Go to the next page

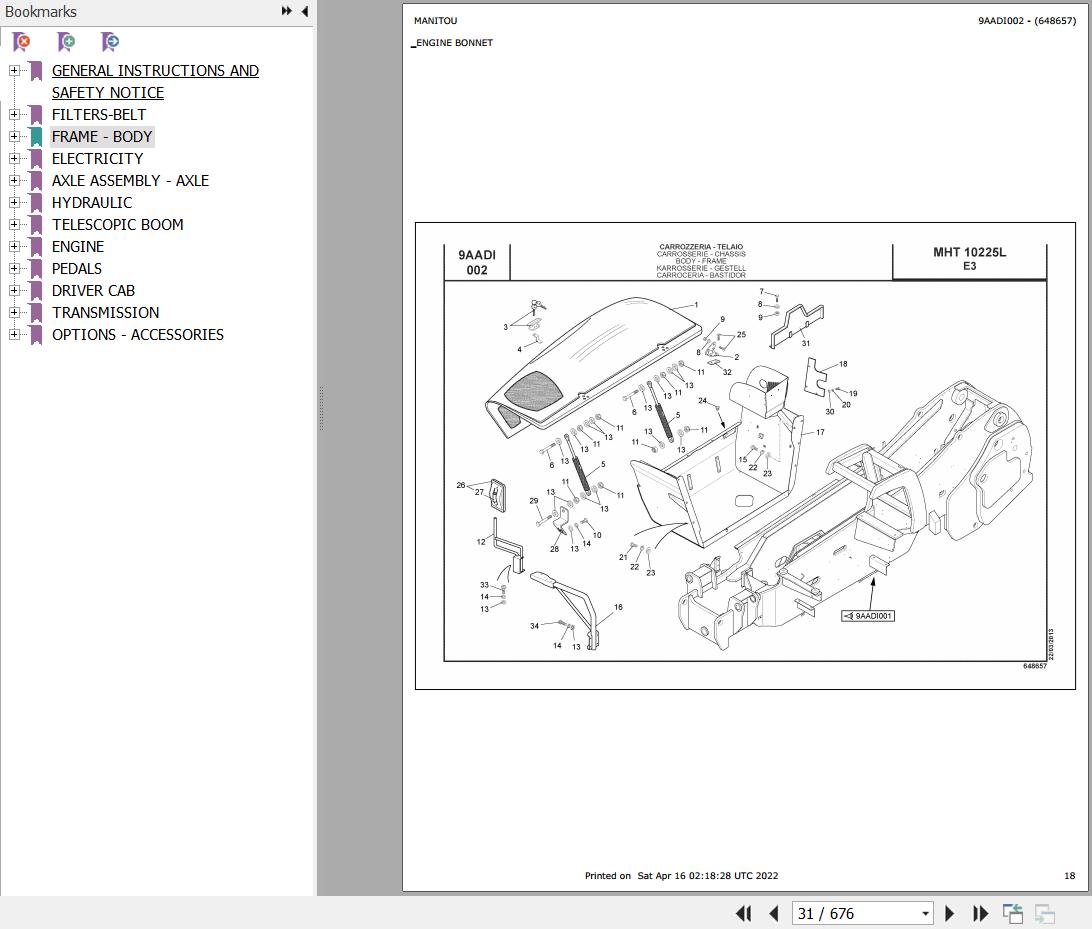click(x=949, y=914)
